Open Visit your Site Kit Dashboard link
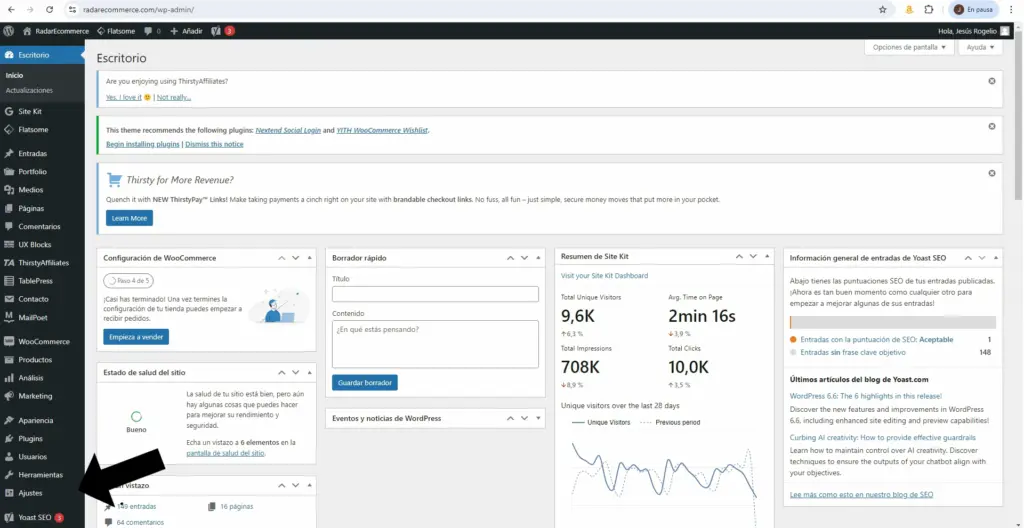Image resolution: width=1024 pixels, height=528 pixels. click(605, 276)
